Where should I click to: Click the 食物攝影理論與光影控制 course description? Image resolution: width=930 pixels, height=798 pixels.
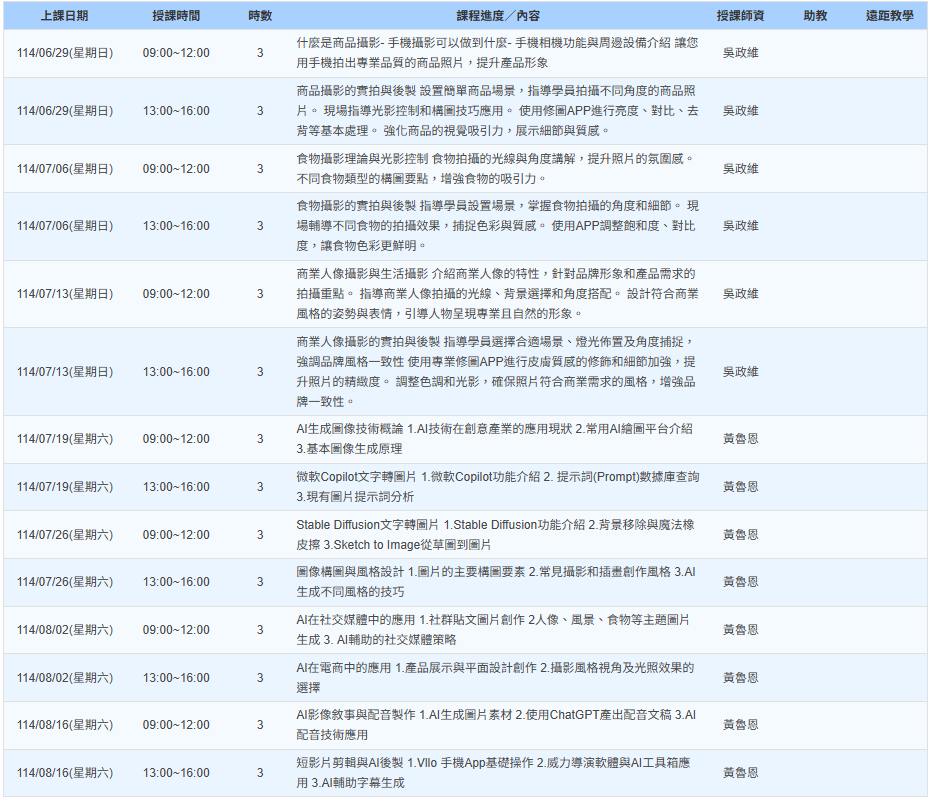(x=497, y=169)
